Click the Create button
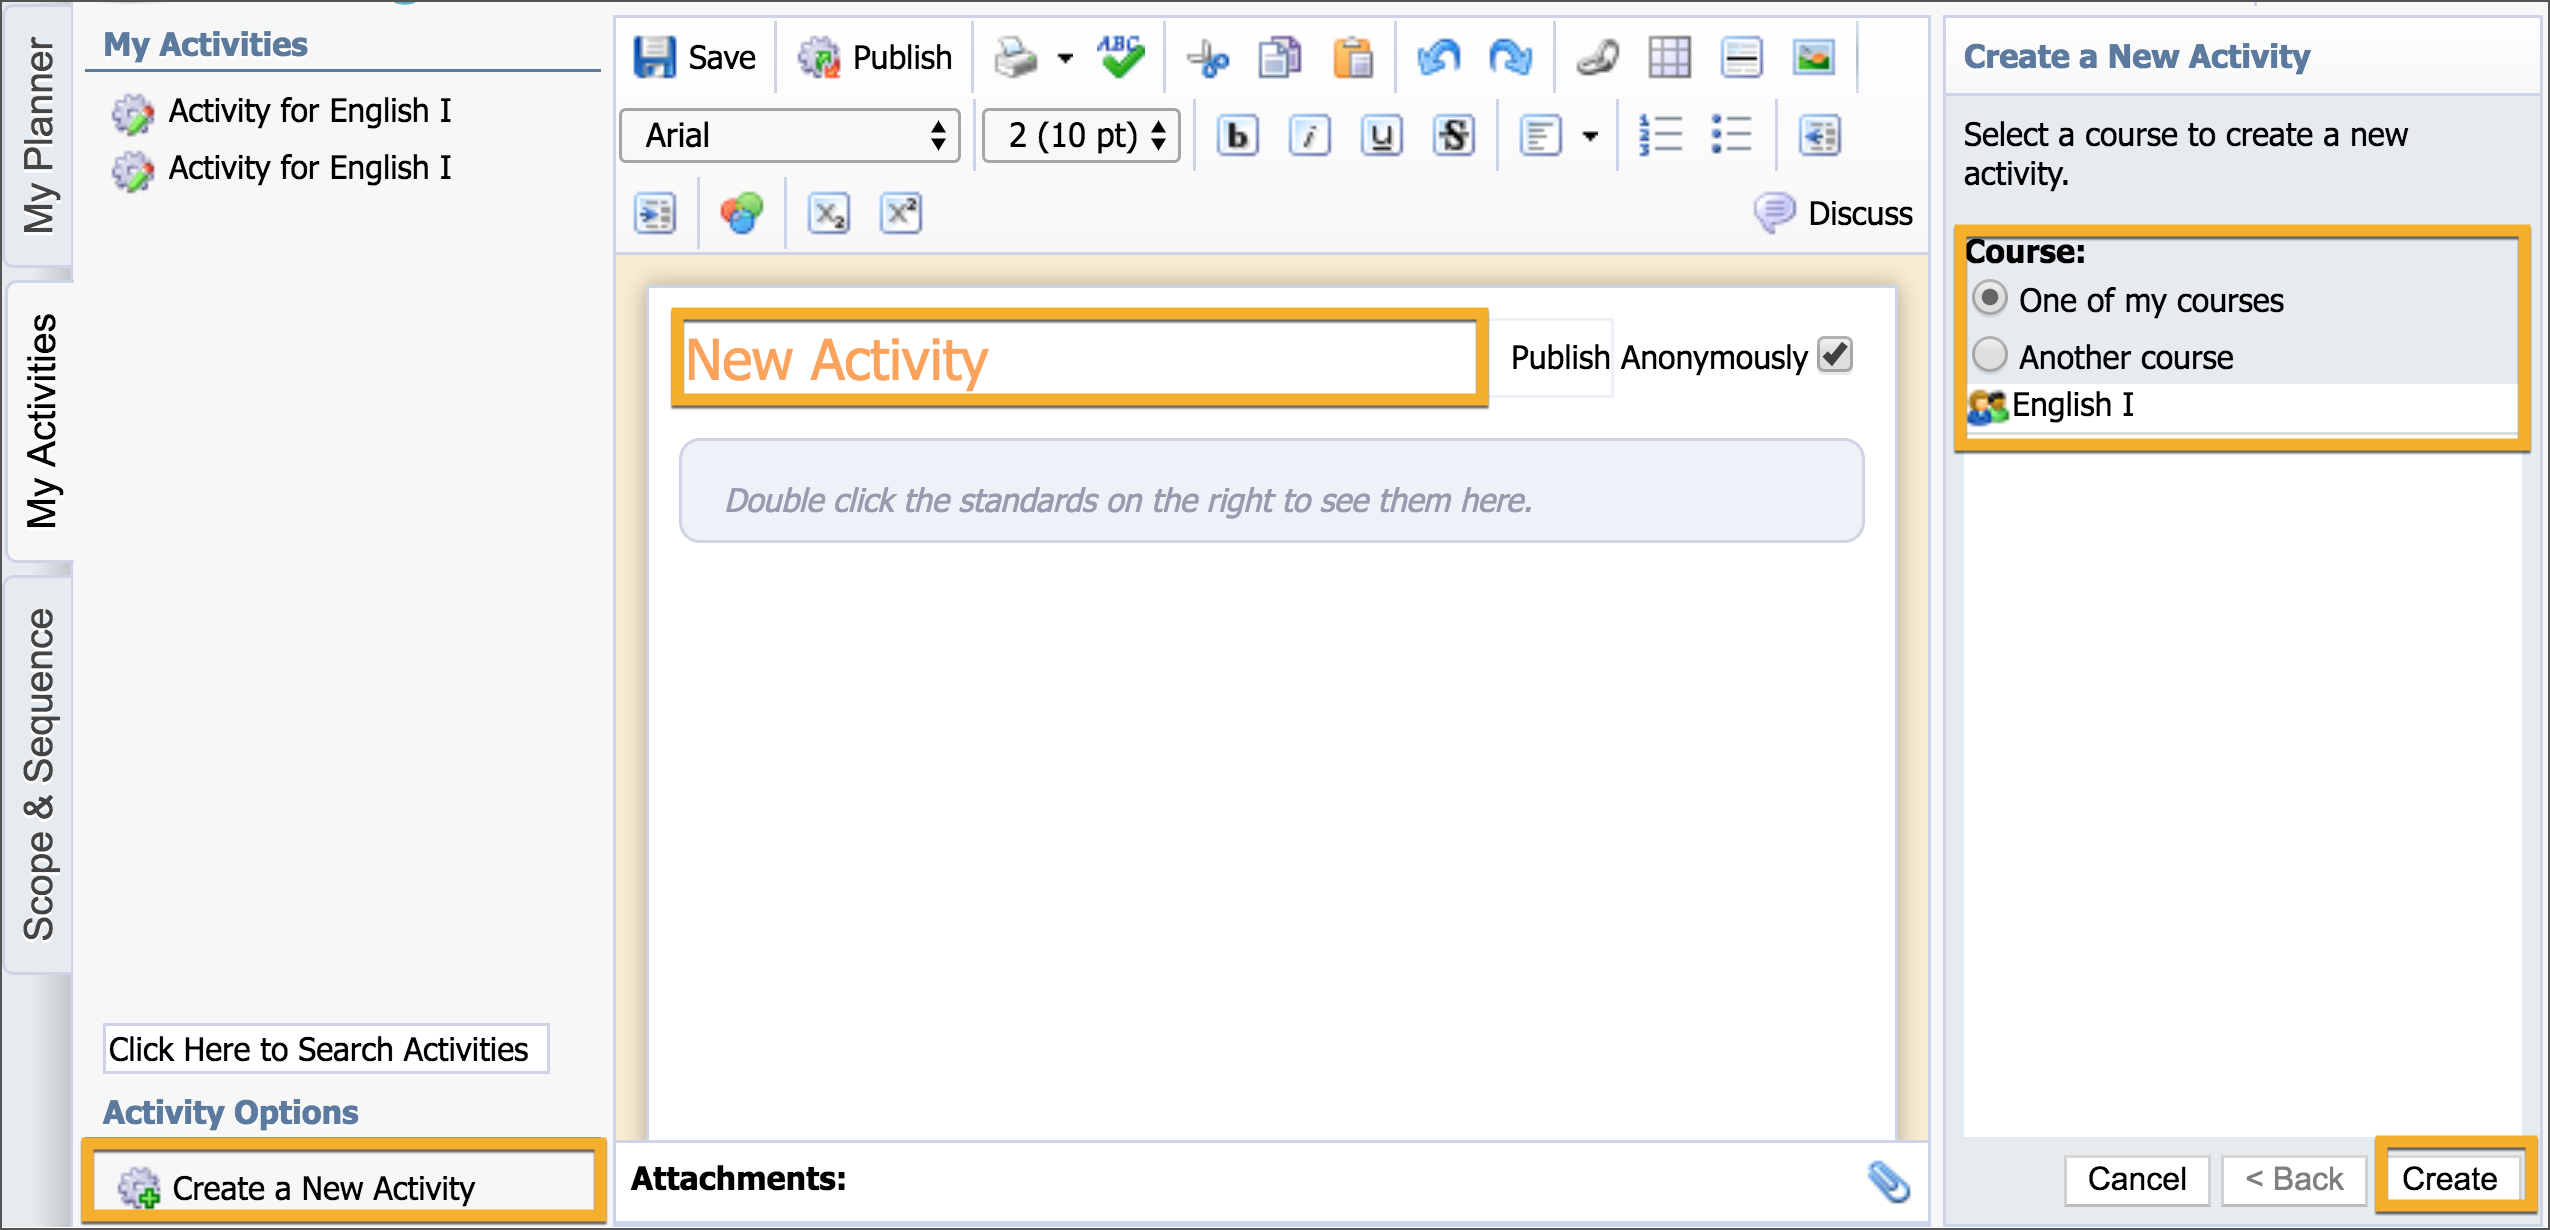 click(2448, 1178)
